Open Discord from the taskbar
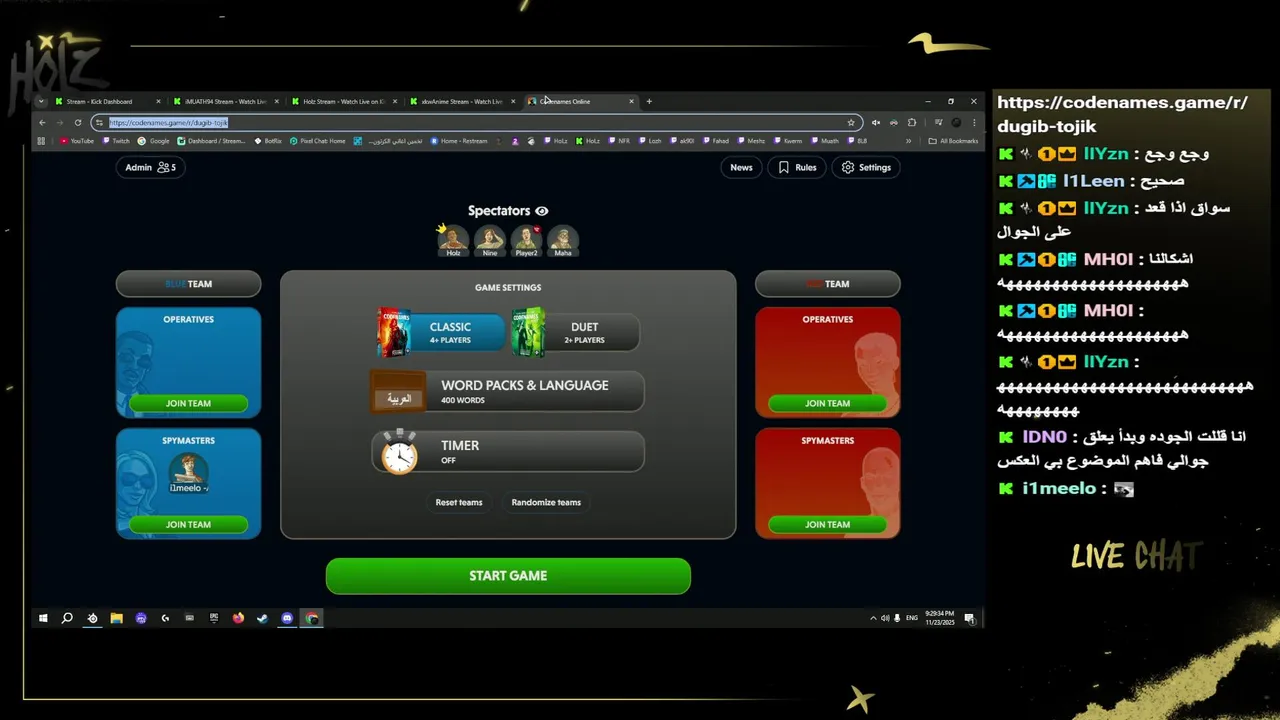This screenshot has height=720, width=1280. click(x=287, y=618)
